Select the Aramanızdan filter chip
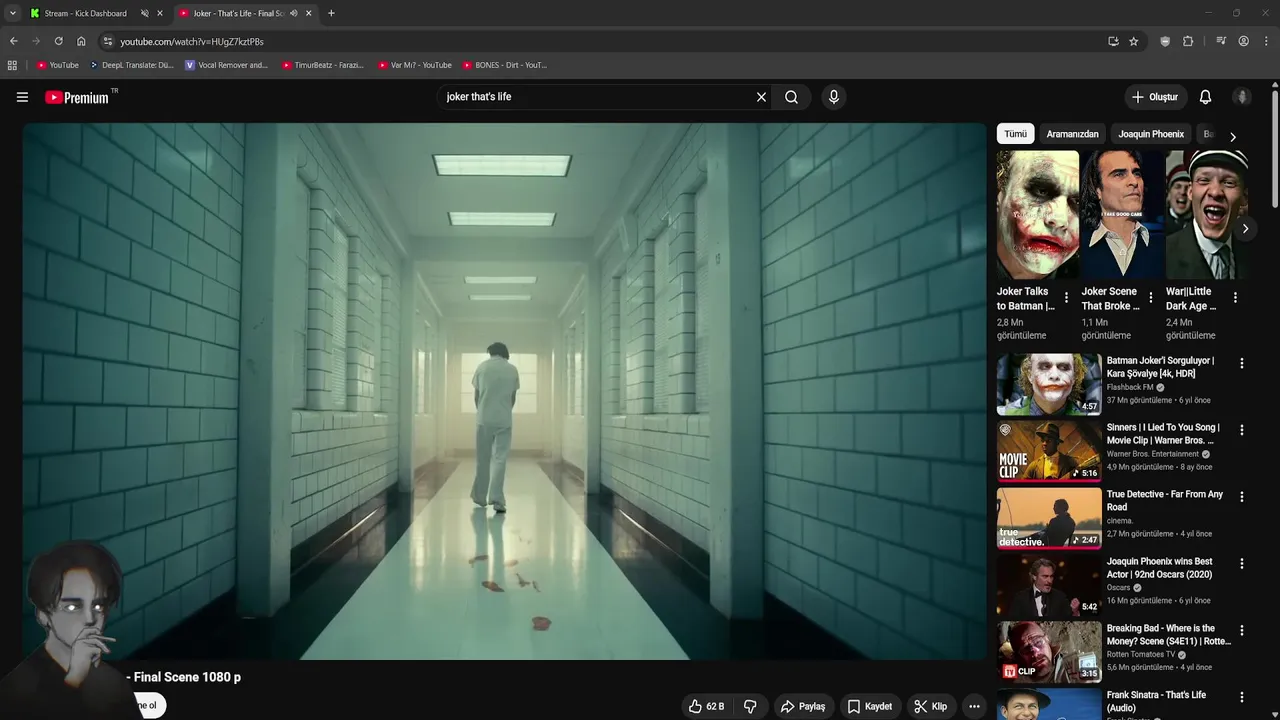Screen dimensions: 1280x720 point(1072,134)
